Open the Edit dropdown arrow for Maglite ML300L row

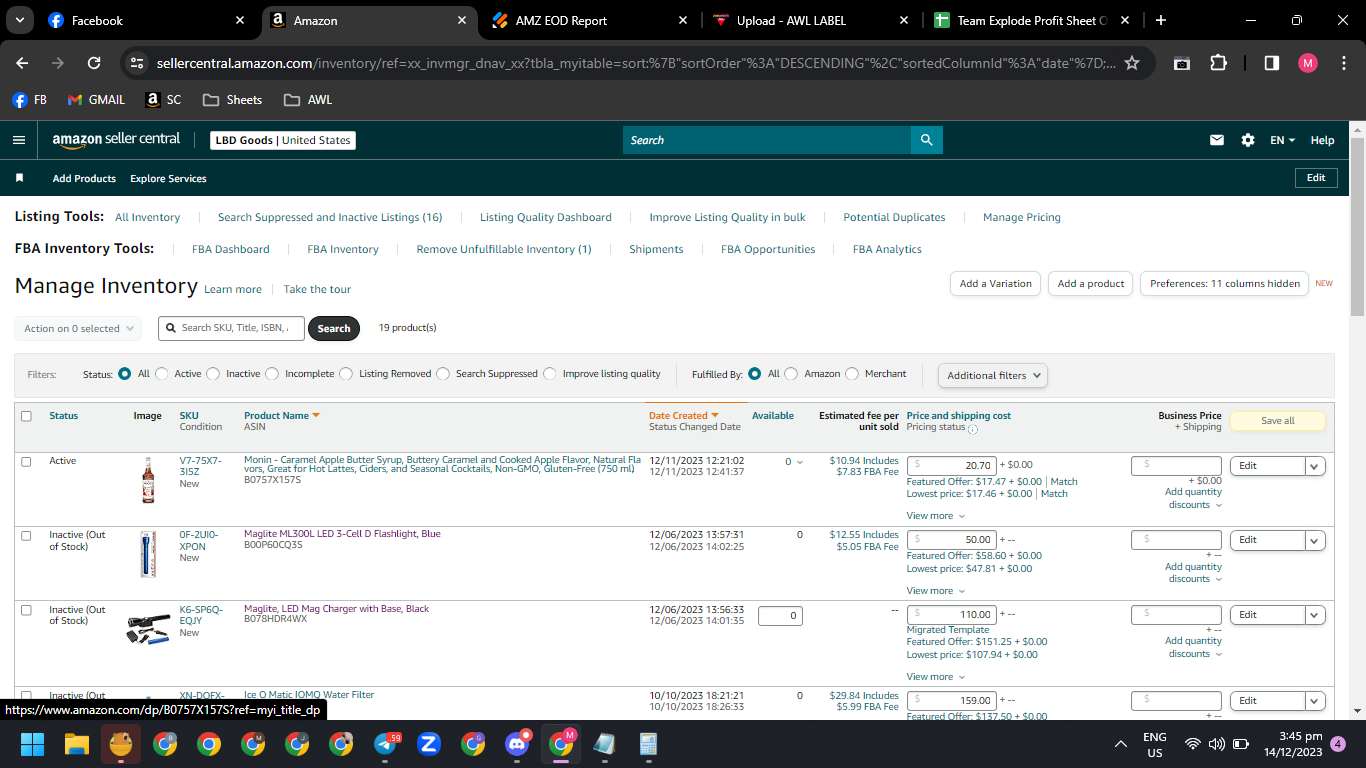[x=1316, y=540]
